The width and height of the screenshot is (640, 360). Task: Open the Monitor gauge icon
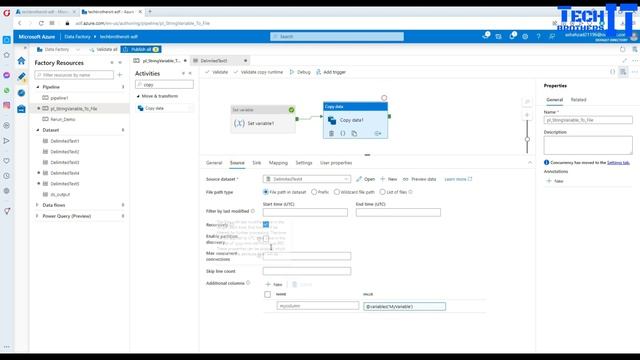tap(21, 93)
